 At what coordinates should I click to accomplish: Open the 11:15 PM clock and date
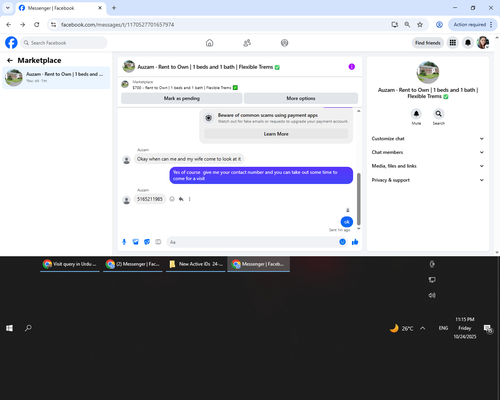[465, 328]
